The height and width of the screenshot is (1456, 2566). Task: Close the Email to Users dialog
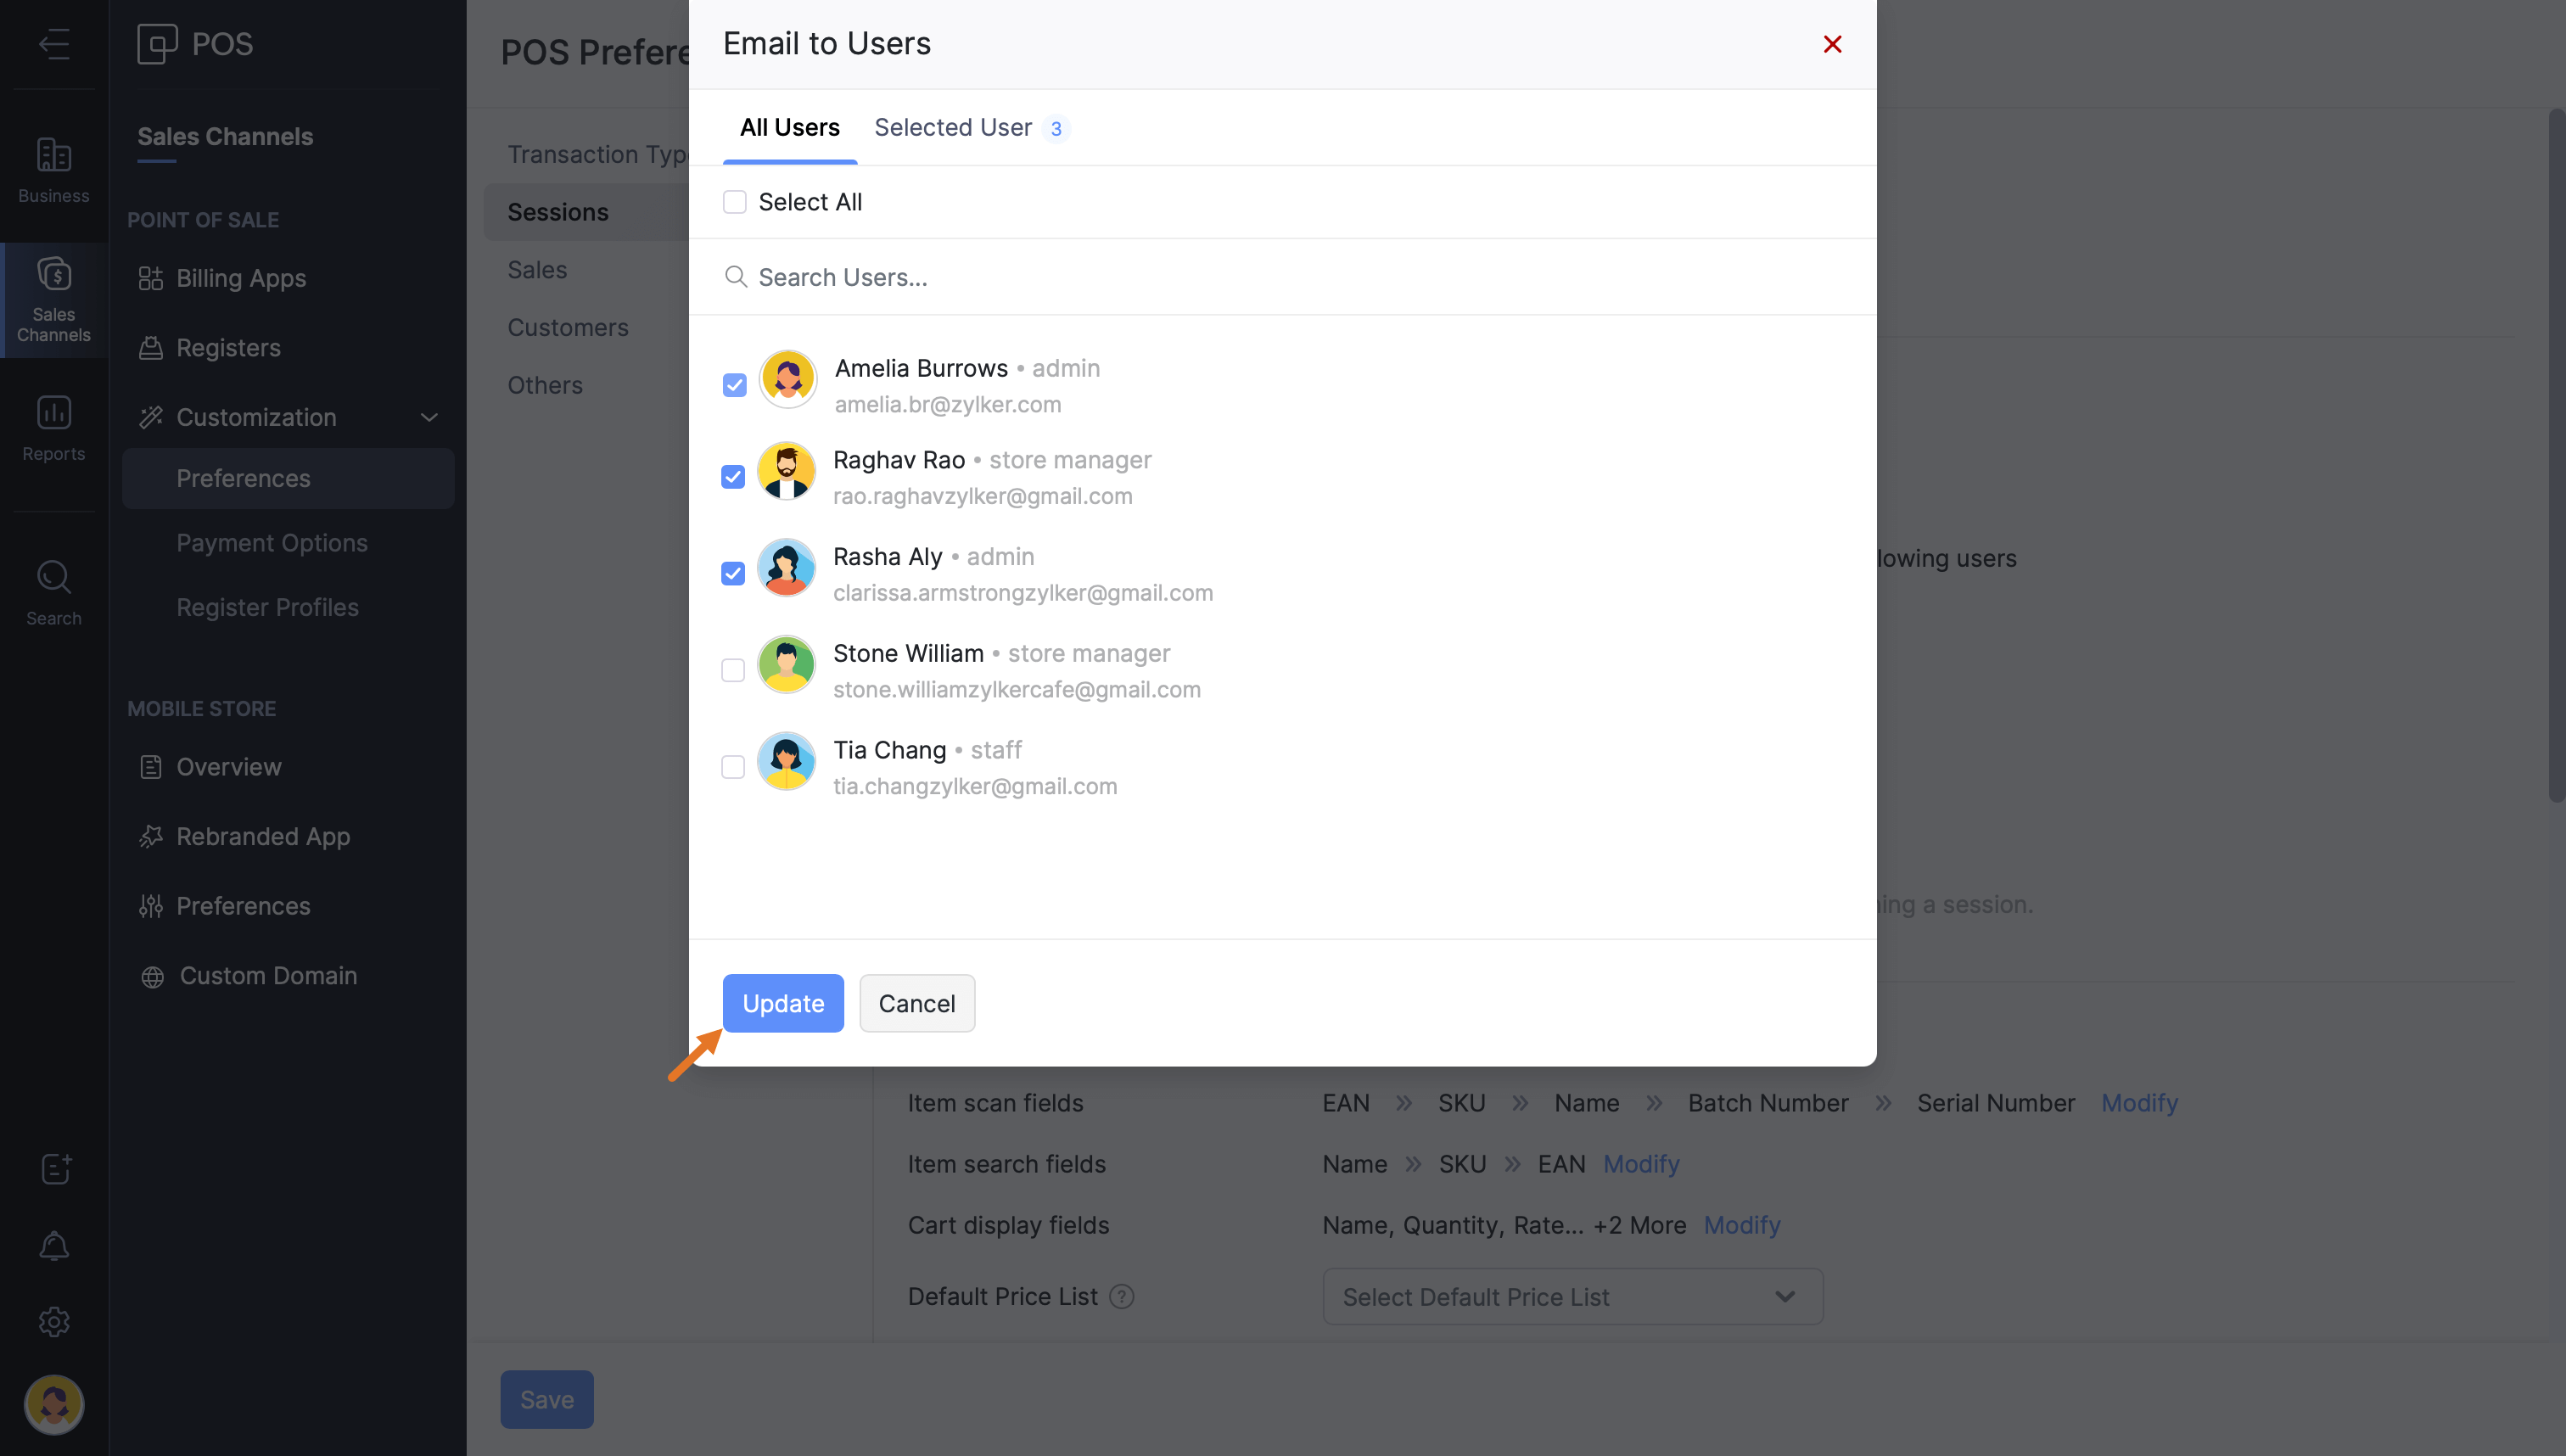[x=1832, y=44]
